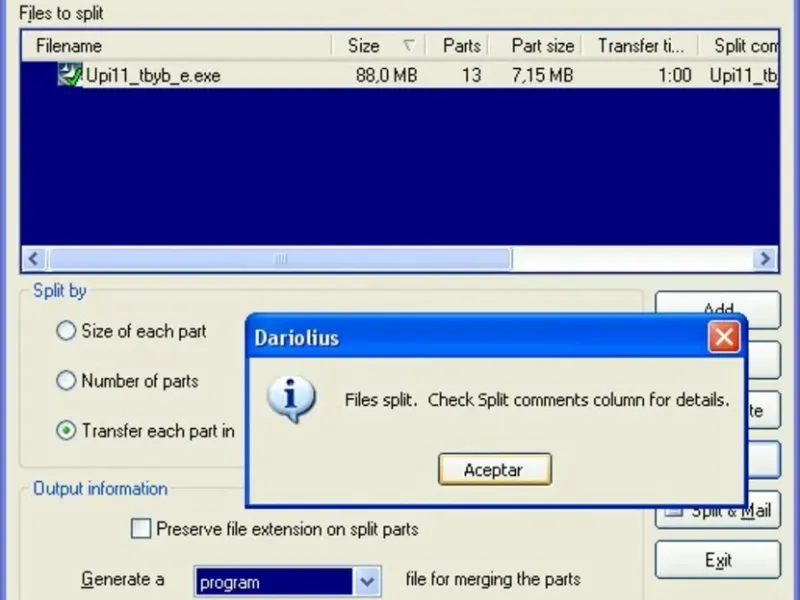Click the Size column sort arrow

(409, 45)
